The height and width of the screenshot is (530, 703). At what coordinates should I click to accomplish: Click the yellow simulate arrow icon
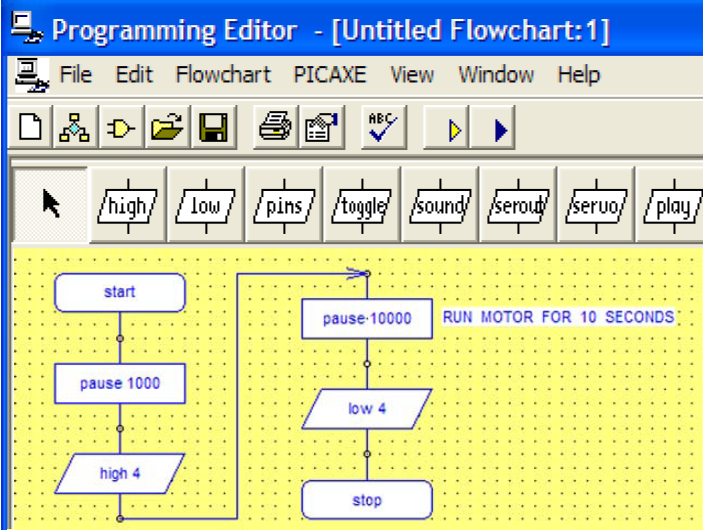click(x=446, y=127)
